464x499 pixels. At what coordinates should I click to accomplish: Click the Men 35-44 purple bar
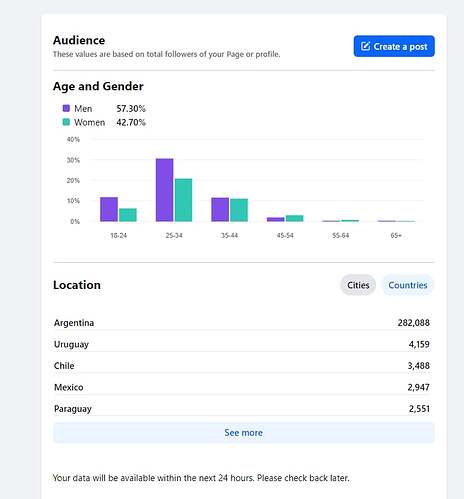tap(220, 210)
